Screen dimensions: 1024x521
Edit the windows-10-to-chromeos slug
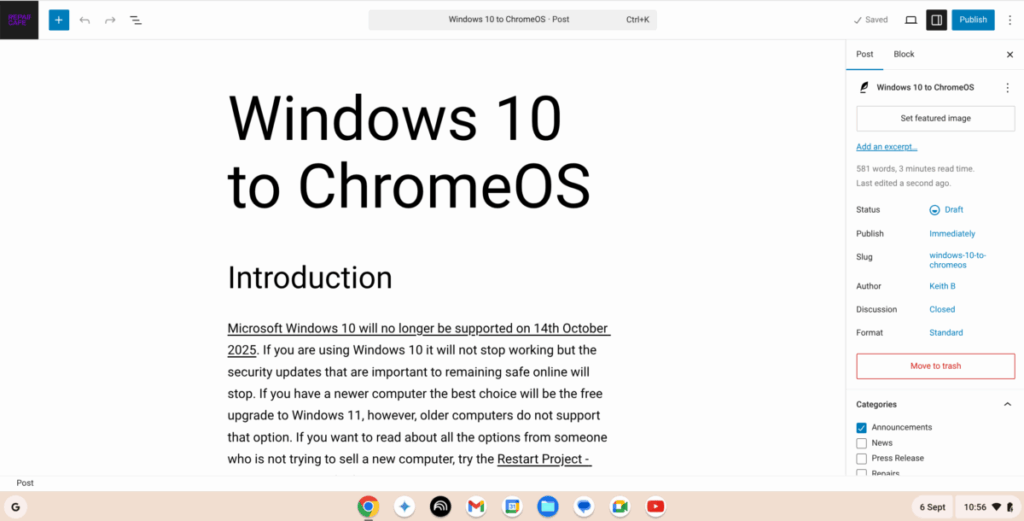tap(957, 260)
